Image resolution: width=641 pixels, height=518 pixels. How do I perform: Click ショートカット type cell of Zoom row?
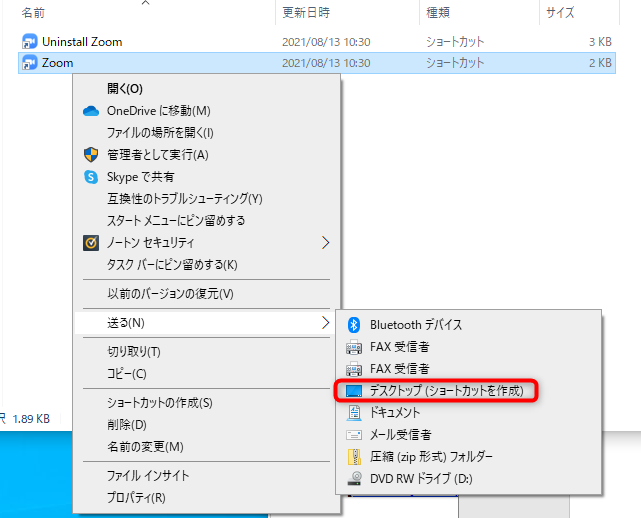(455, 63)
